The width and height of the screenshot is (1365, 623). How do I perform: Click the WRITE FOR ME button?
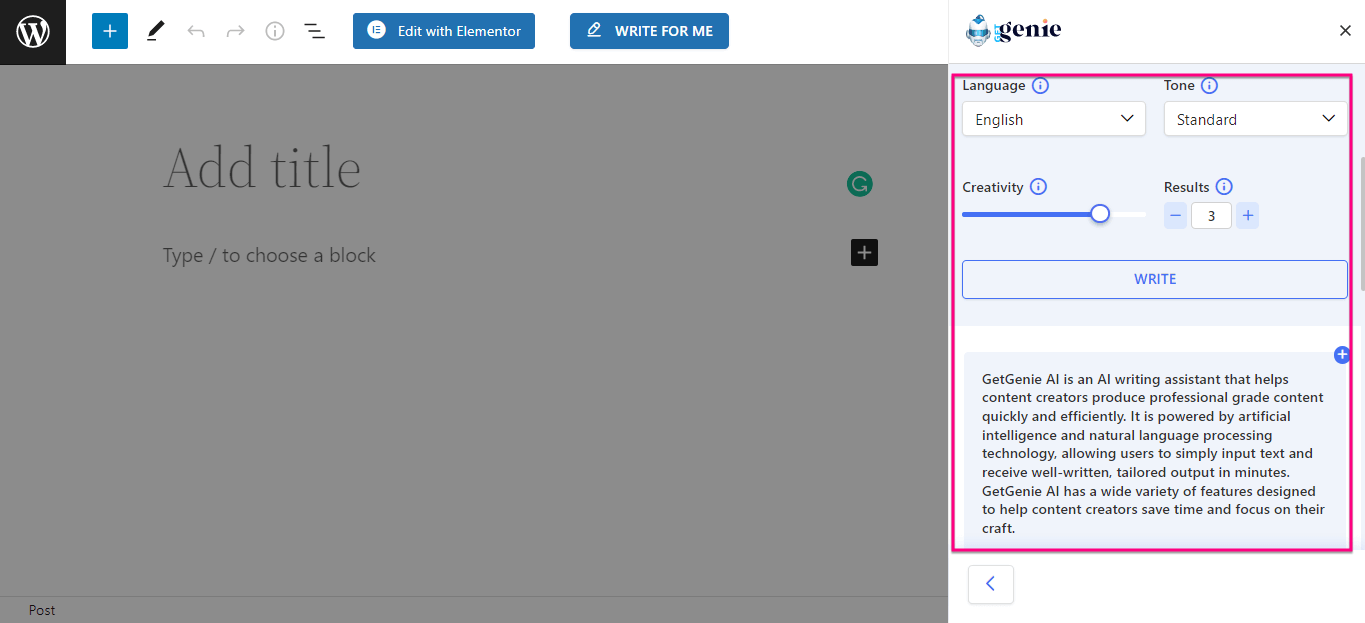649,31
